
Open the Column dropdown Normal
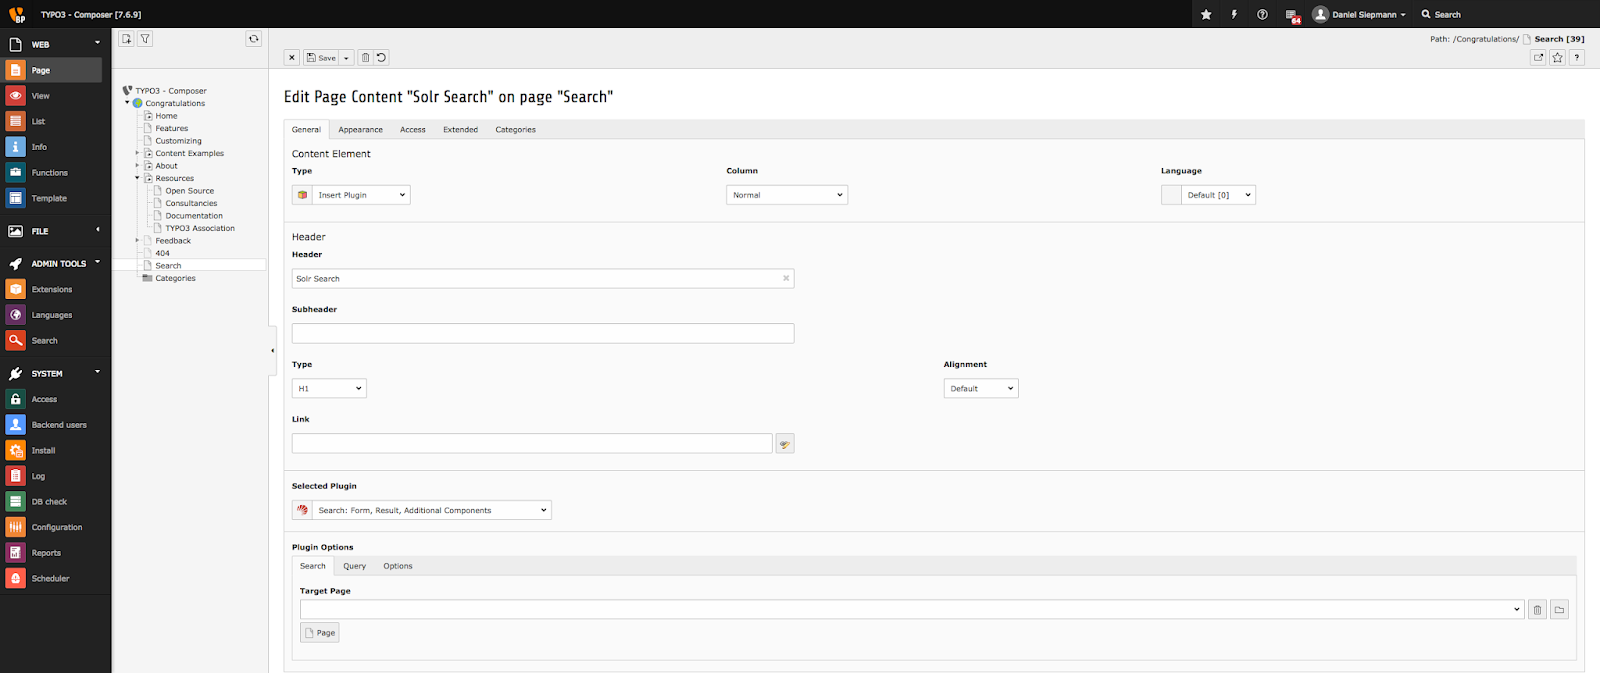tap(787, 195)
